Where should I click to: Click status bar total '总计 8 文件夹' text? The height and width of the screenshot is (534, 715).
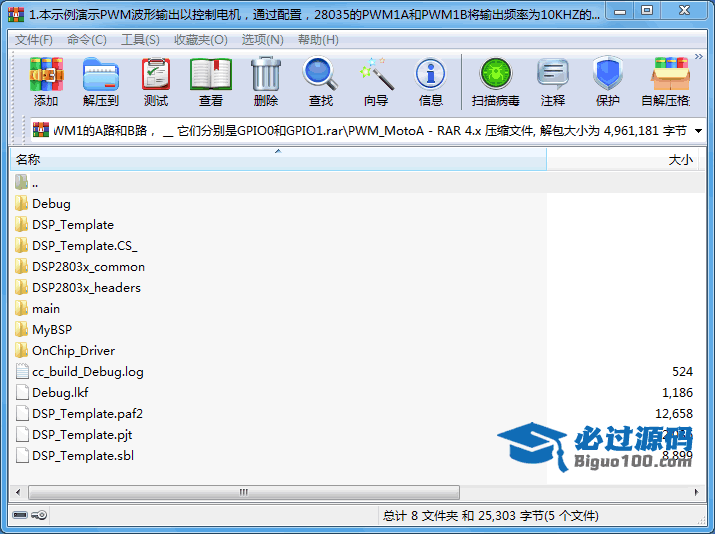[420, 516]
